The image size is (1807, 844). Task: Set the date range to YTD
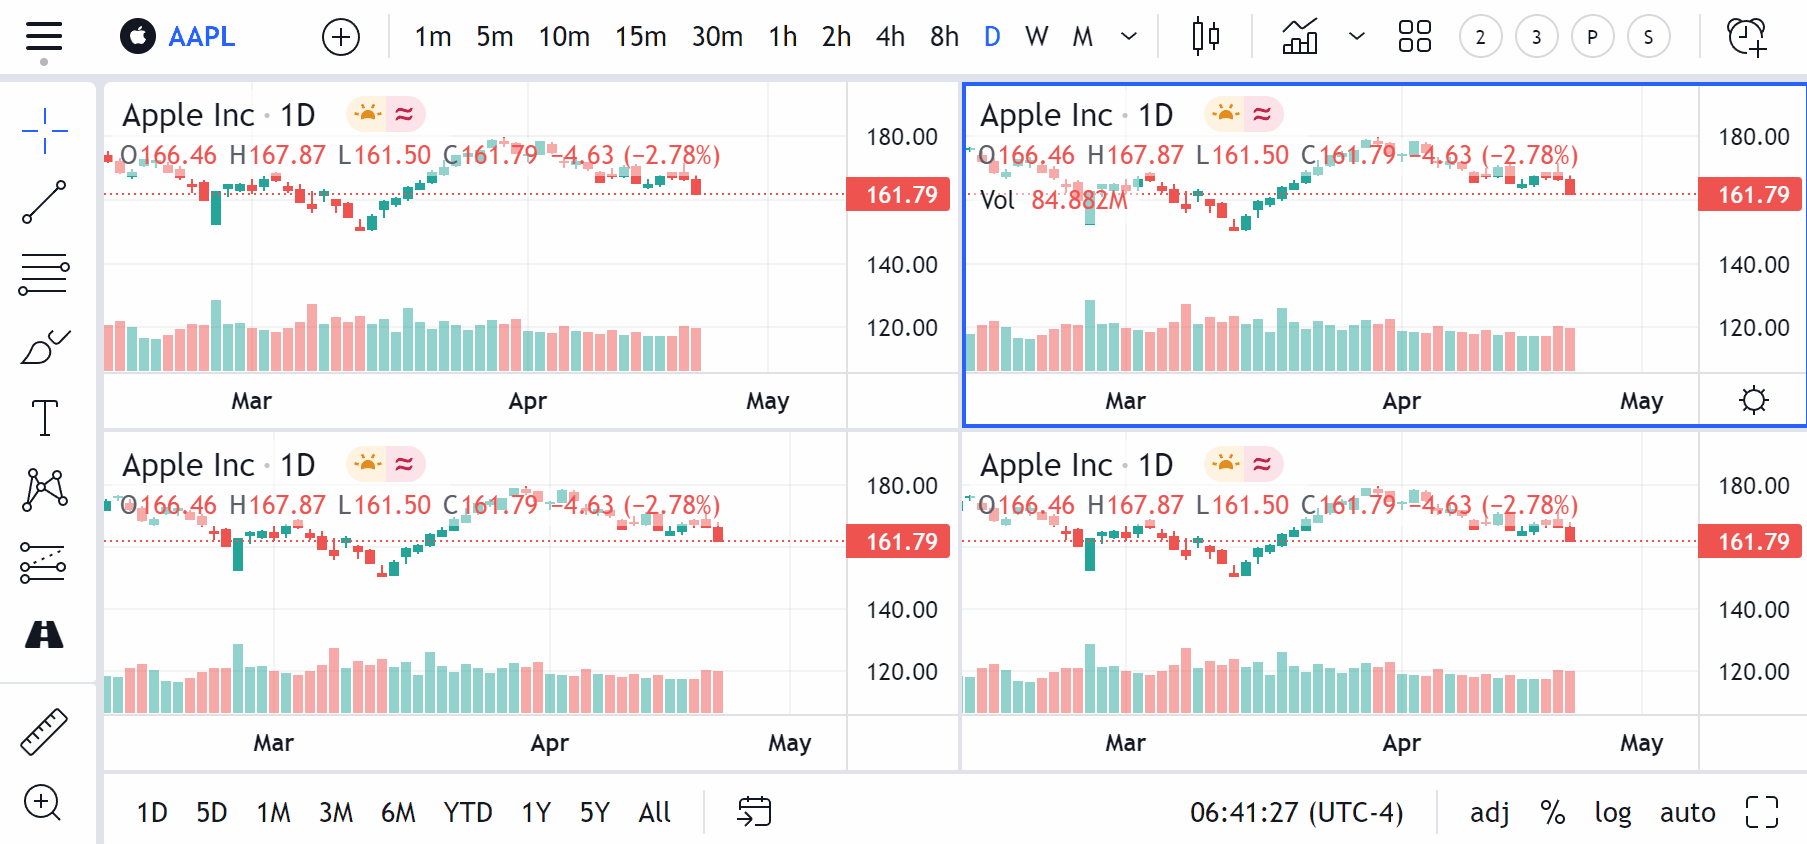(468, 812)
